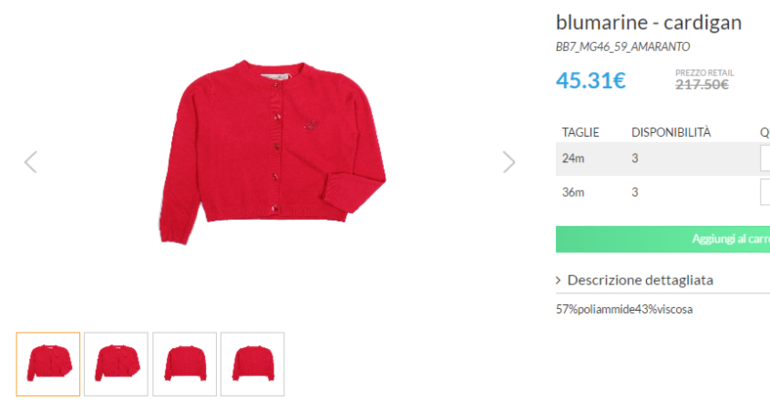Go to the previous product image

click(31, 162)
